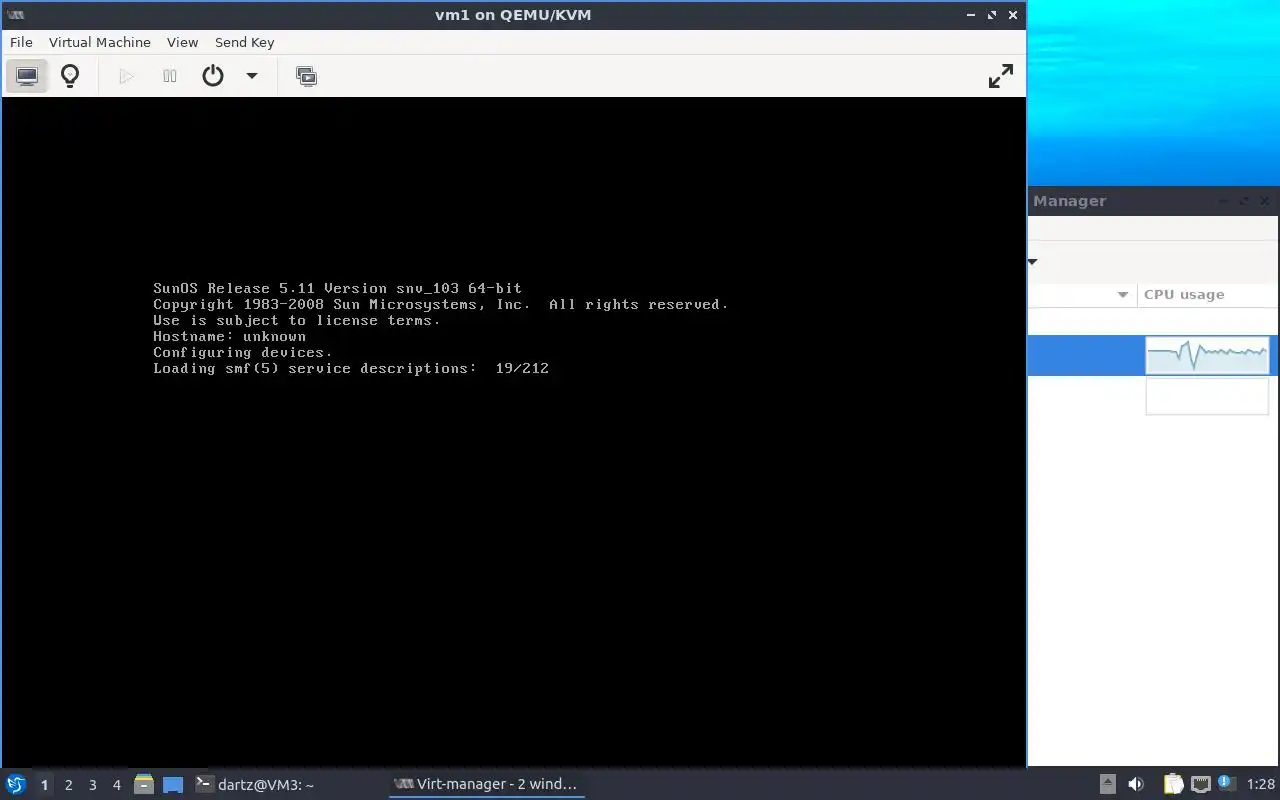Click the Manager window title bar

[1154, 201]
